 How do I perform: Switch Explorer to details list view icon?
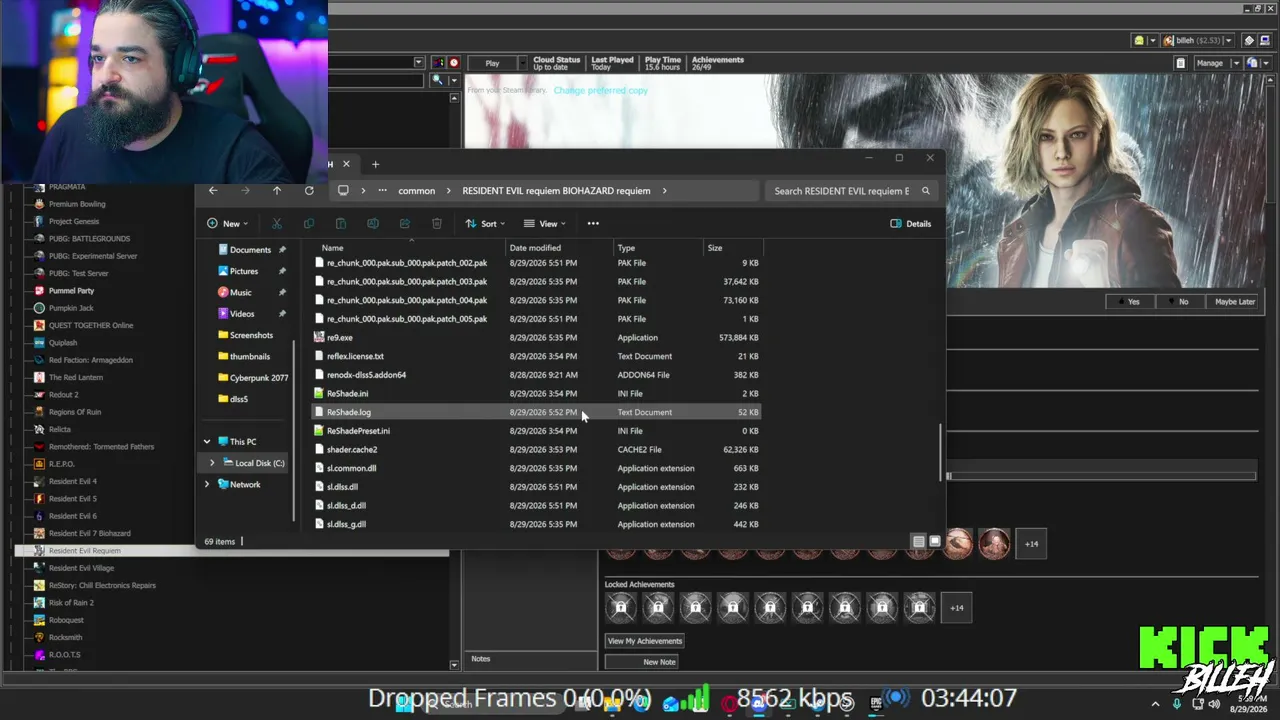pos(918,541)
